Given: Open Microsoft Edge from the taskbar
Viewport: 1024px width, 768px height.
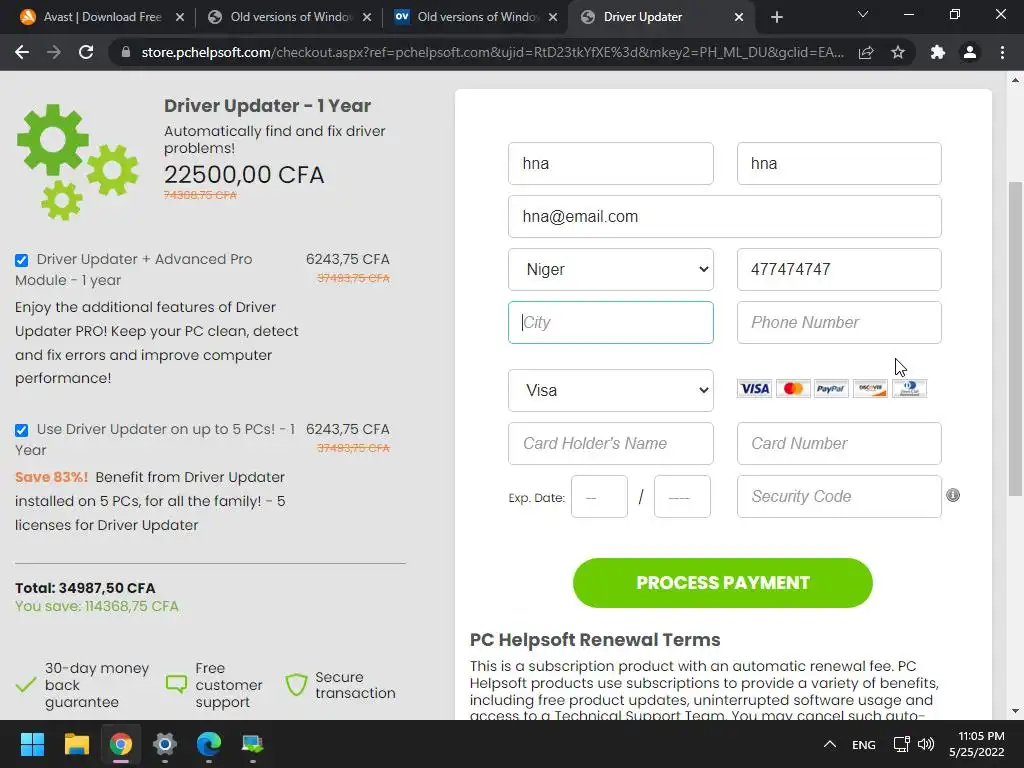Looking at the screenshot, I should [209, 744].
